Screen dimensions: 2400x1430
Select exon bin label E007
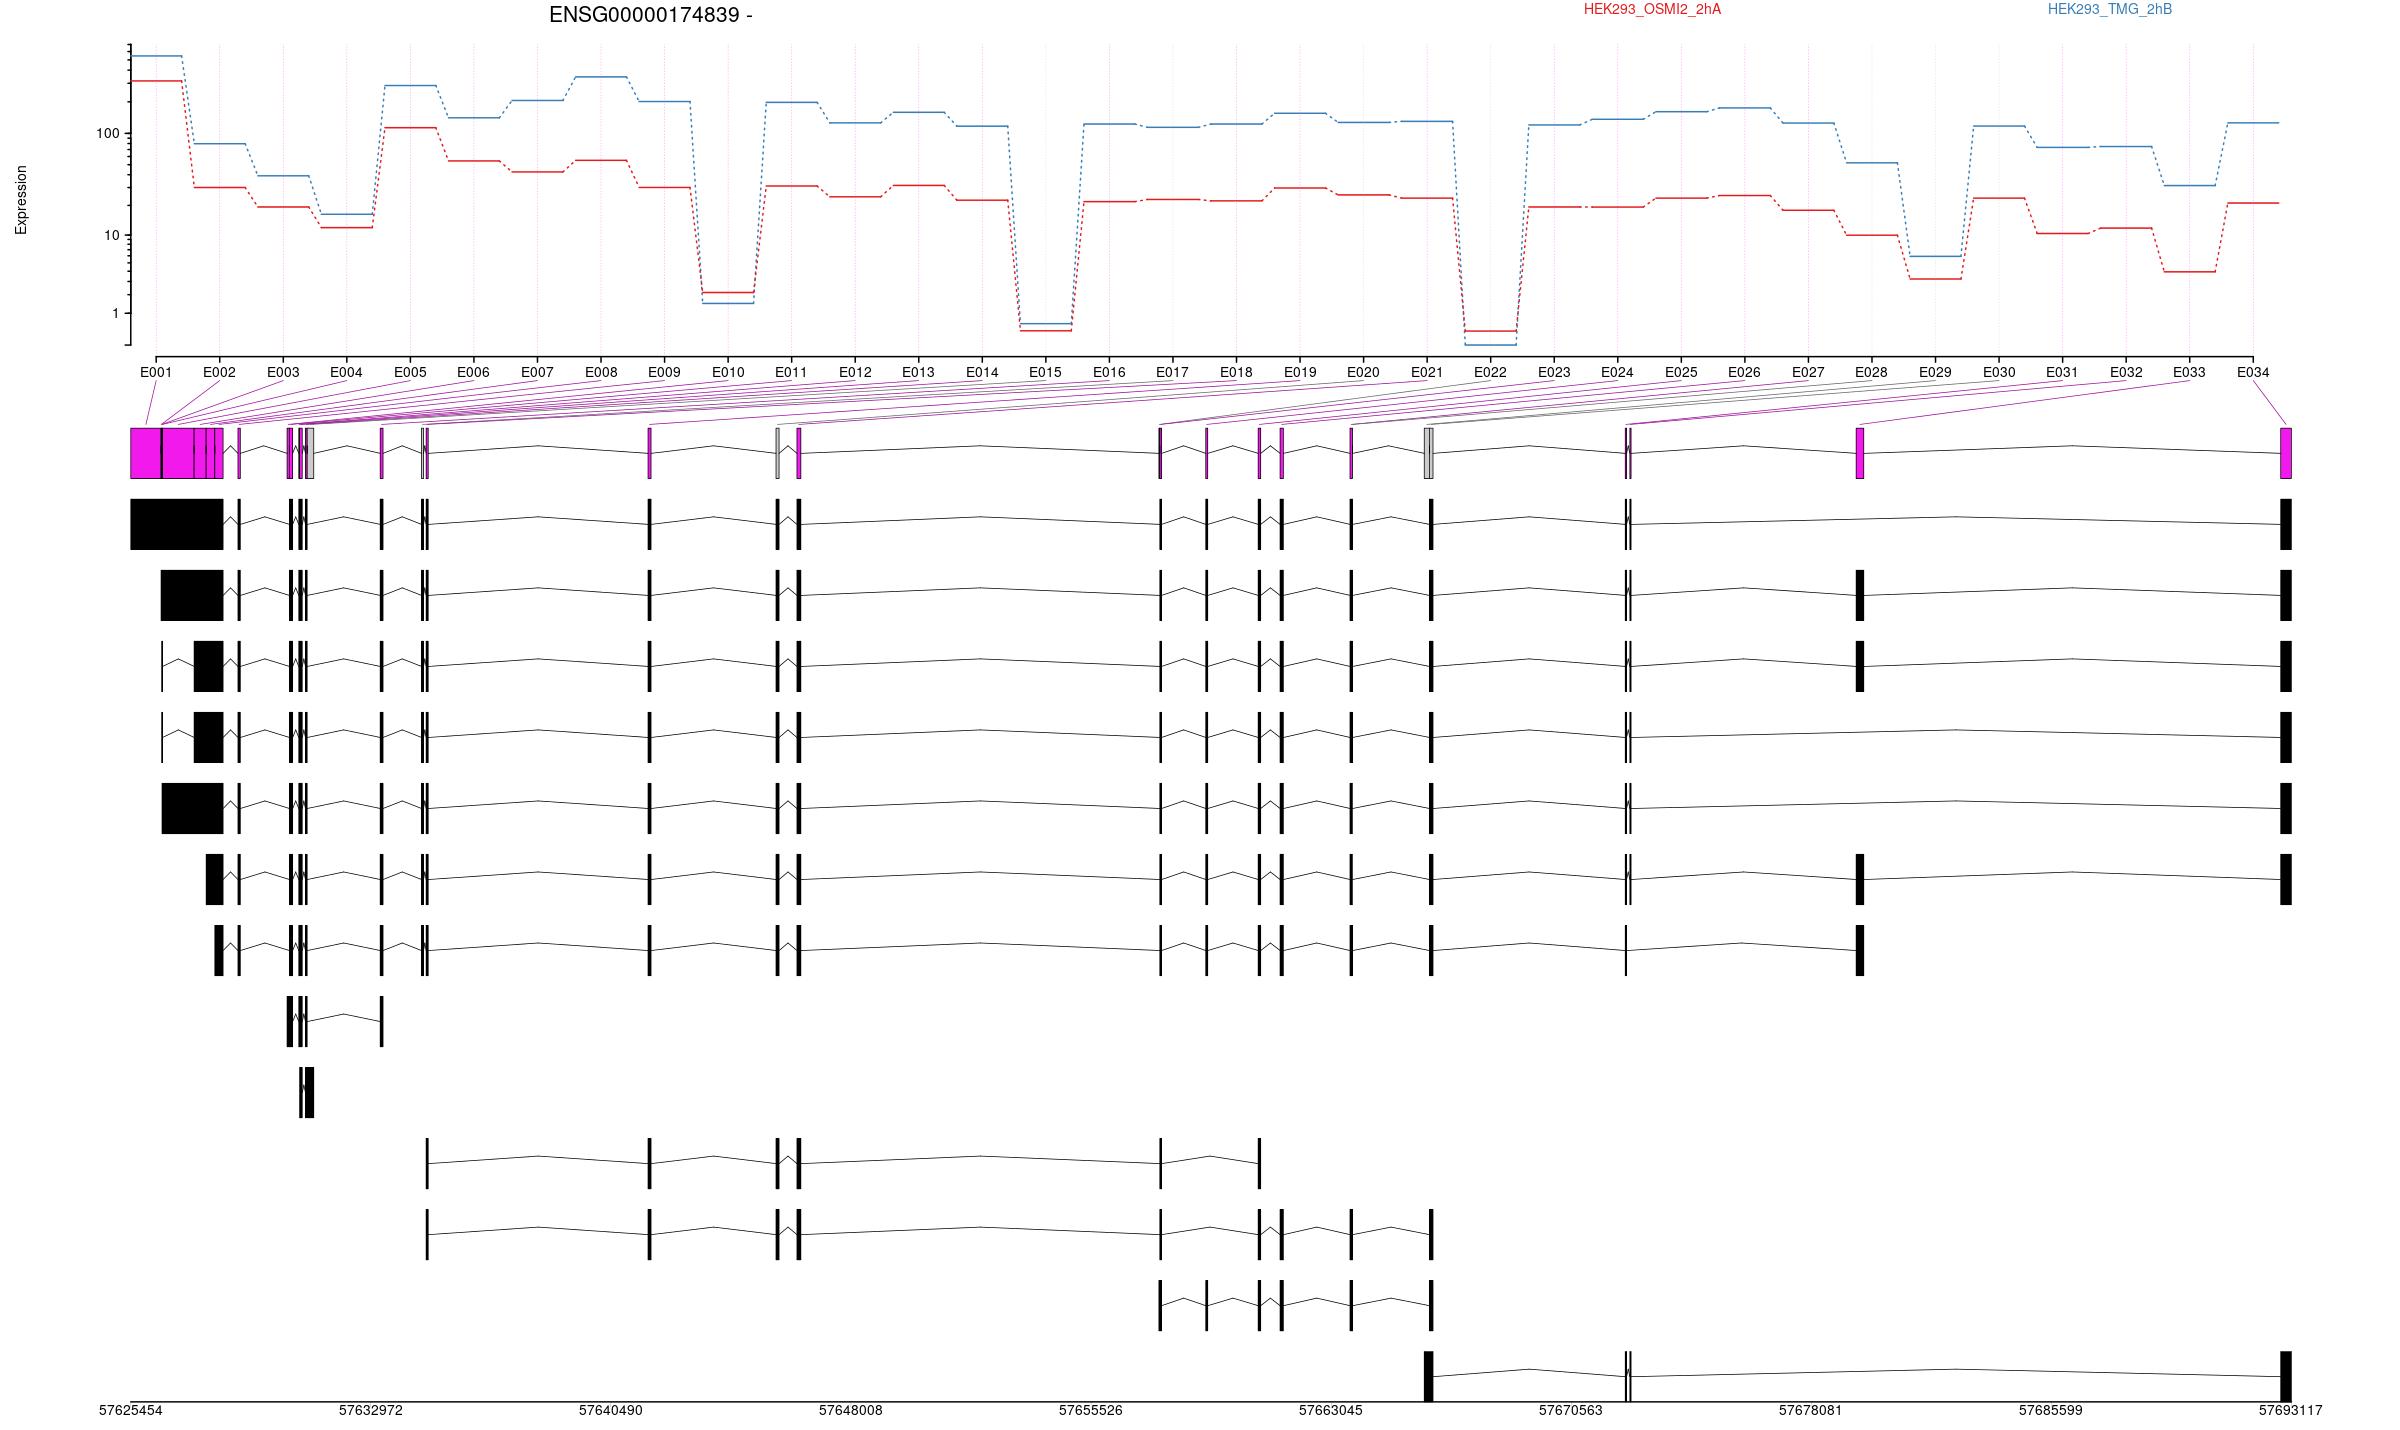537,372
